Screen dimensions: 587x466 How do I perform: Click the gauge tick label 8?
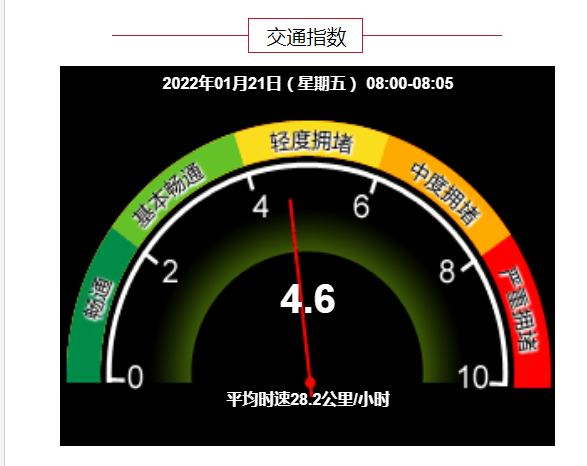447,271
